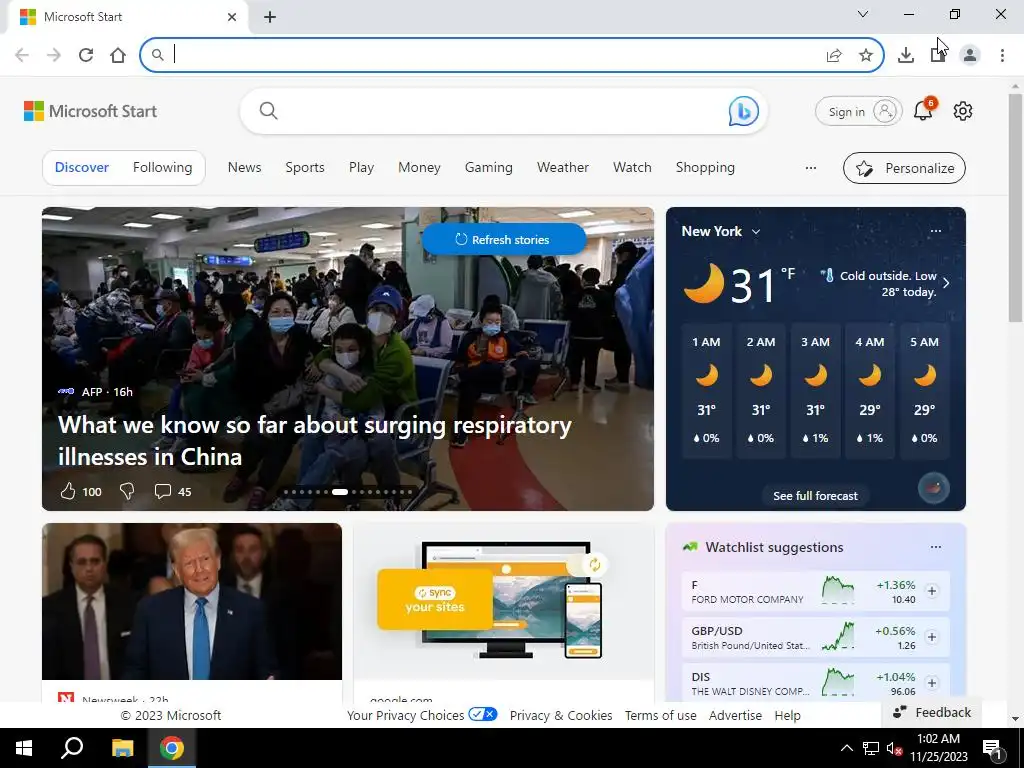Open the Windows notification center icon
The image size is (1024, 768).
click(993, 748)
